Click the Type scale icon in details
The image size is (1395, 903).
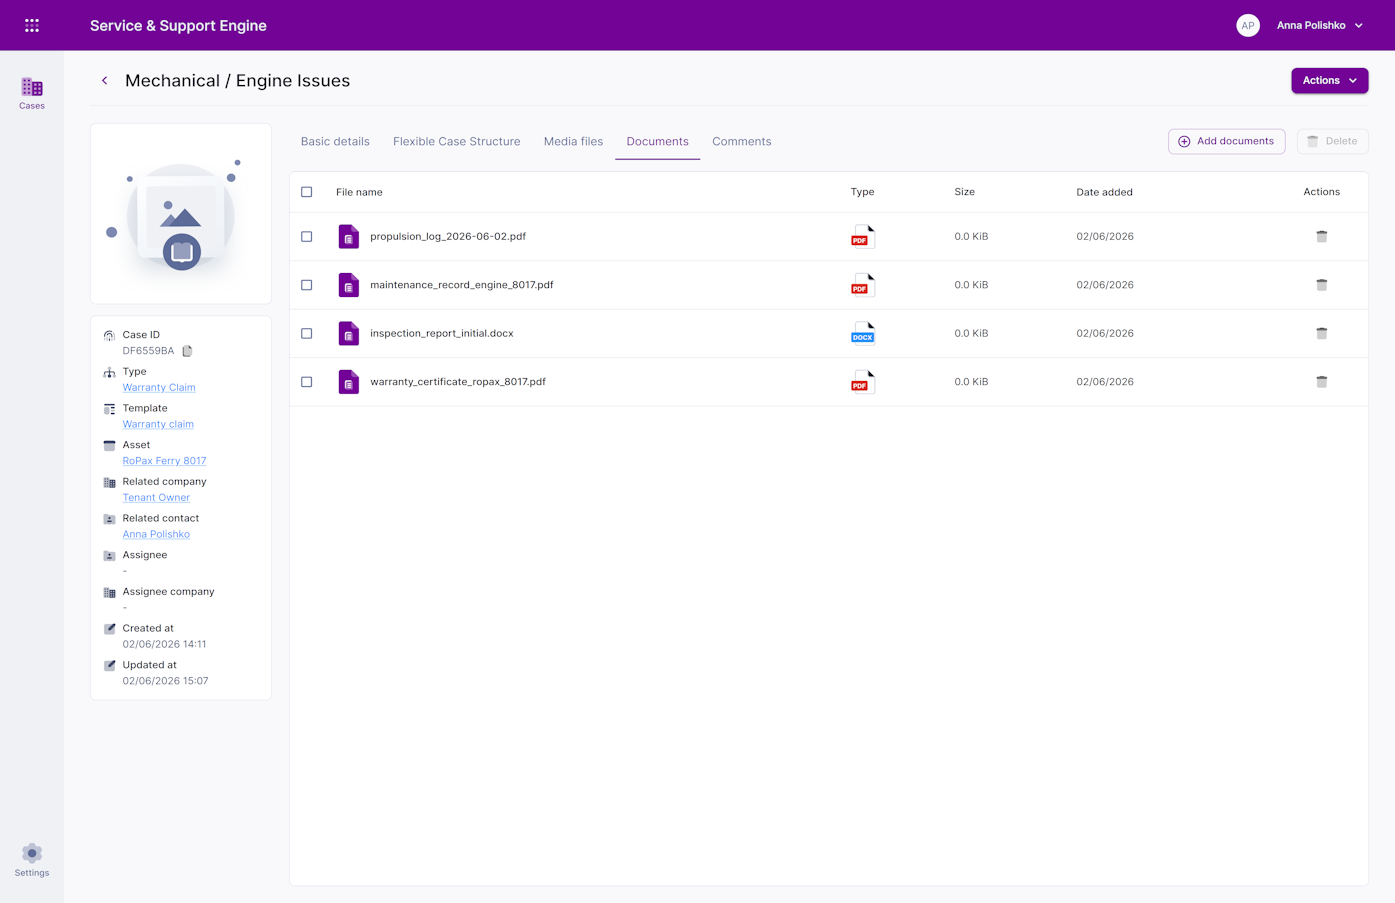pyautogui.click(x=109, y=372)
